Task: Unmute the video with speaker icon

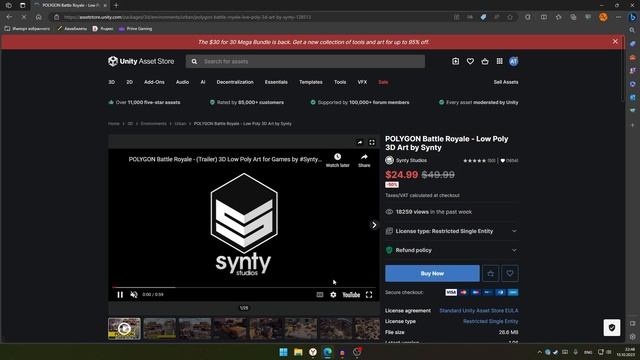Action: click(134, 295)
